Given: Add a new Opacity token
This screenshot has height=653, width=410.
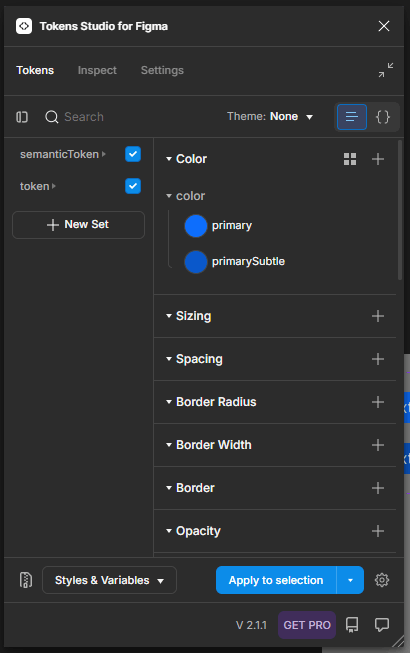Looking at the screenshot, I should pos(378,531).
